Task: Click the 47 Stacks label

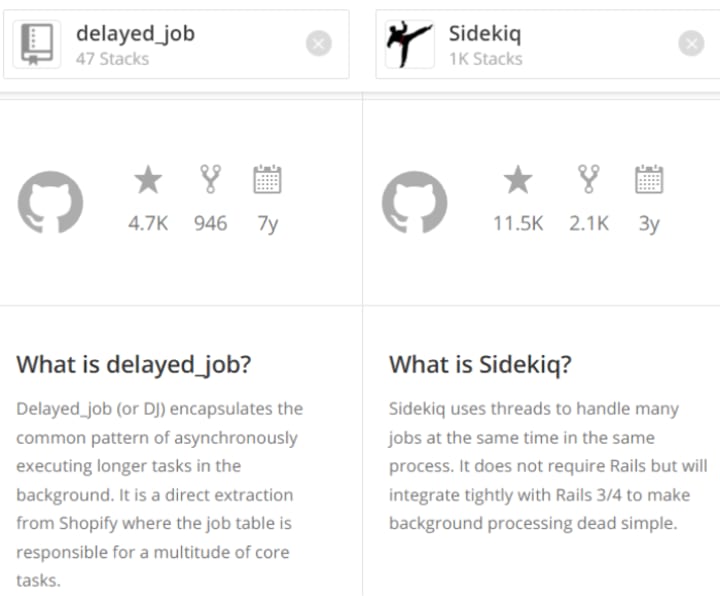Action: coord(112,59)
